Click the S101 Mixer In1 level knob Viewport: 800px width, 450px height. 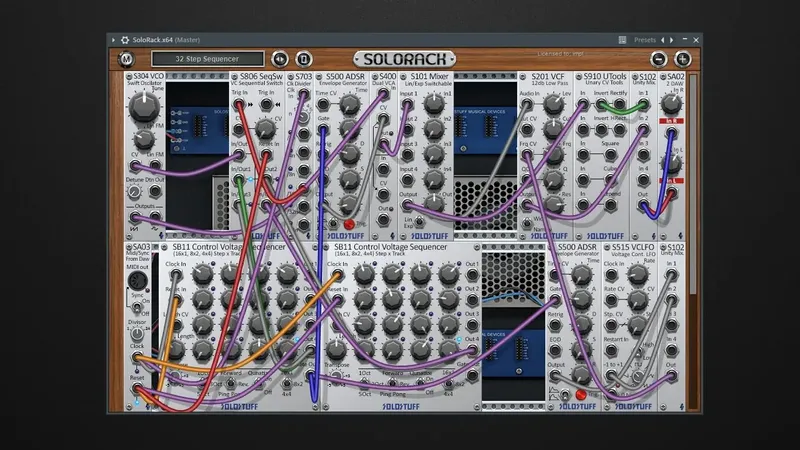tap(434, 104)
